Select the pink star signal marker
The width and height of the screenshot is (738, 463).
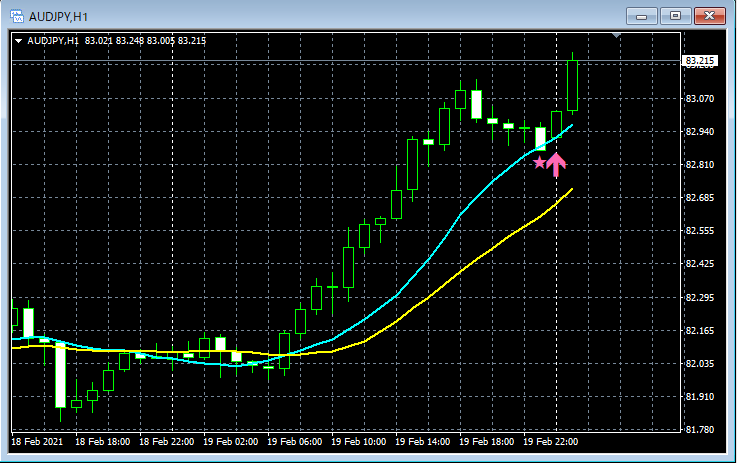tap(539, 163)
